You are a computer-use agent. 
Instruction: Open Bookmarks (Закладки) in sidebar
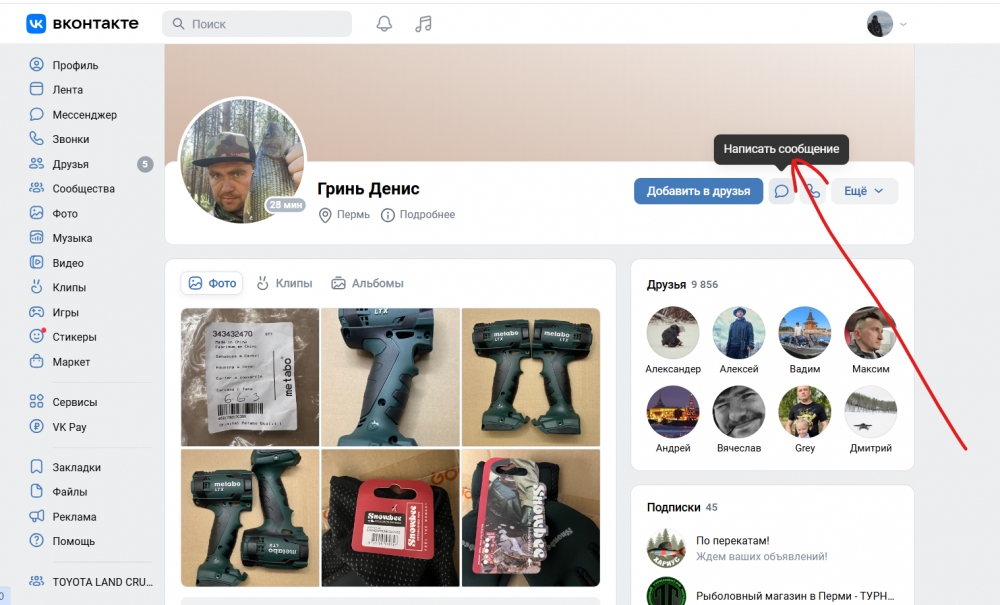76,467
